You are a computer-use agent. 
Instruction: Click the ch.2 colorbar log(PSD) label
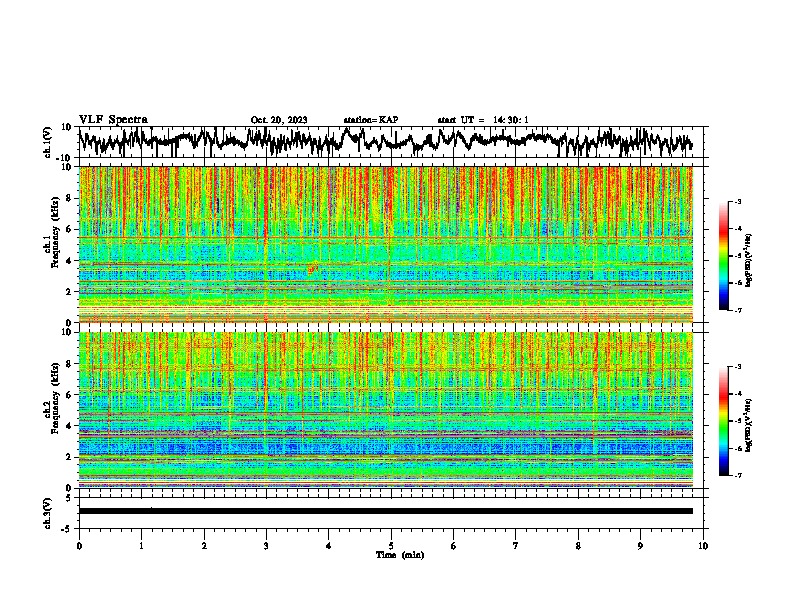748,425
